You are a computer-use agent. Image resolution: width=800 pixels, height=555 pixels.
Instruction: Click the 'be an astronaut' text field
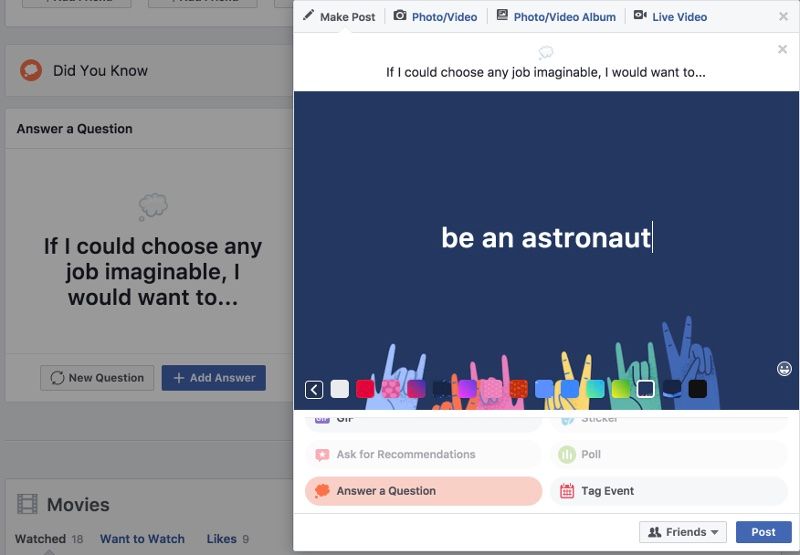(546, 237)
